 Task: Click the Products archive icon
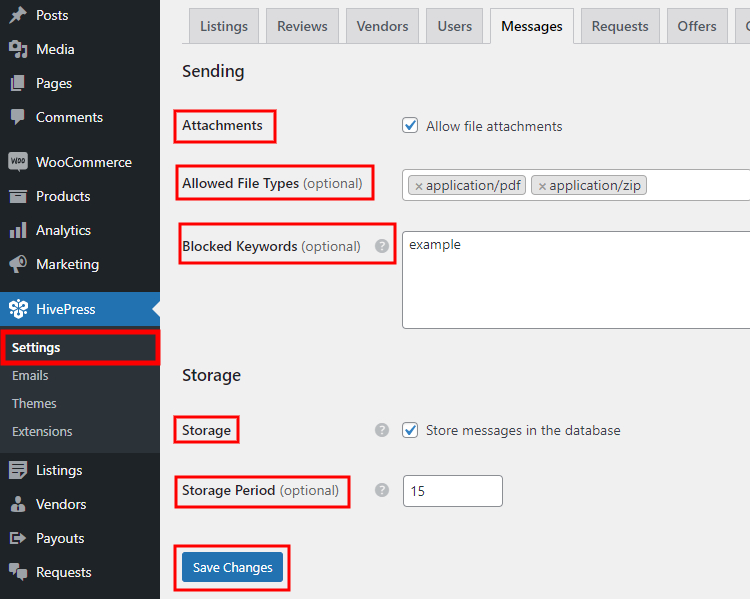pyautogui.click(x=18, y=196)
